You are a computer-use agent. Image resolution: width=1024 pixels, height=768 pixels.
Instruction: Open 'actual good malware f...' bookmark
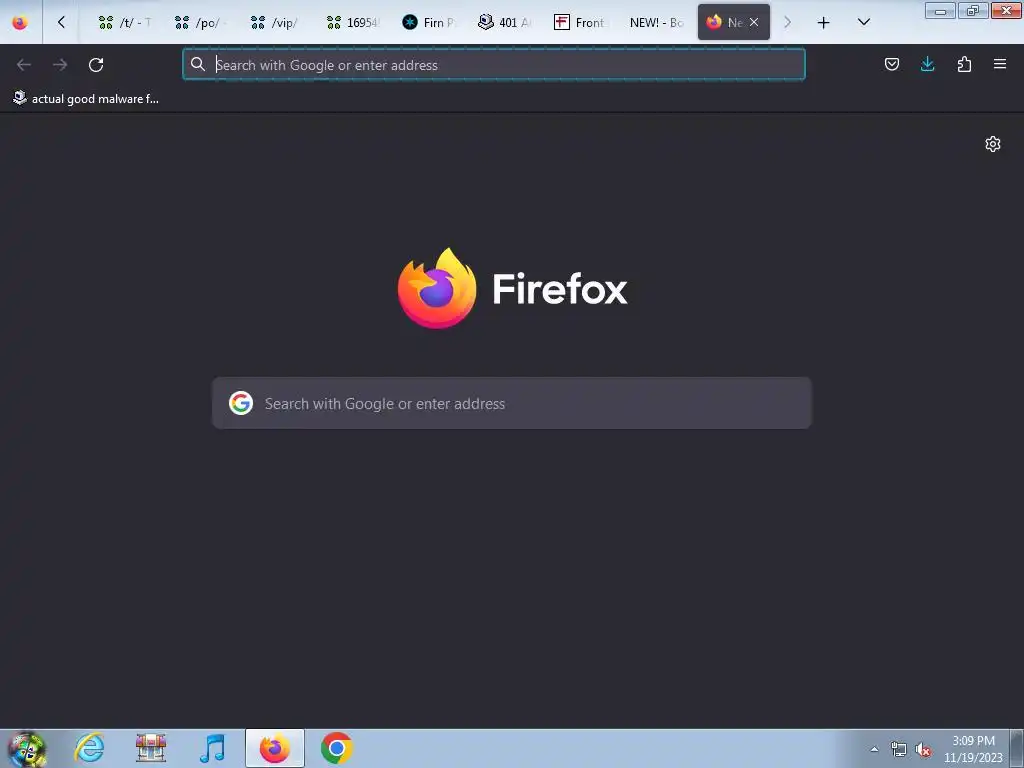point(86,99)
